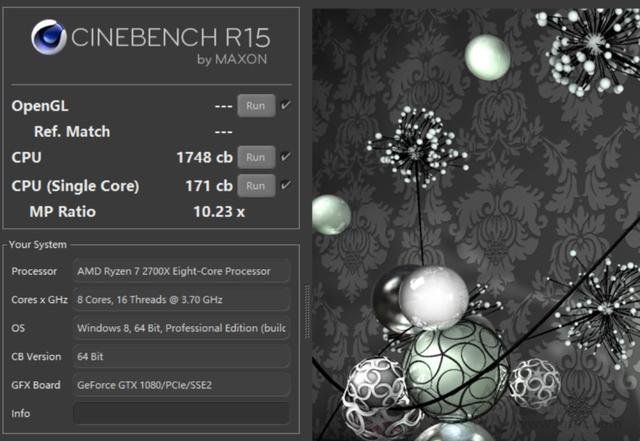
Task: Click the 'GFX Board' label
Action: [x=36, y=385]
